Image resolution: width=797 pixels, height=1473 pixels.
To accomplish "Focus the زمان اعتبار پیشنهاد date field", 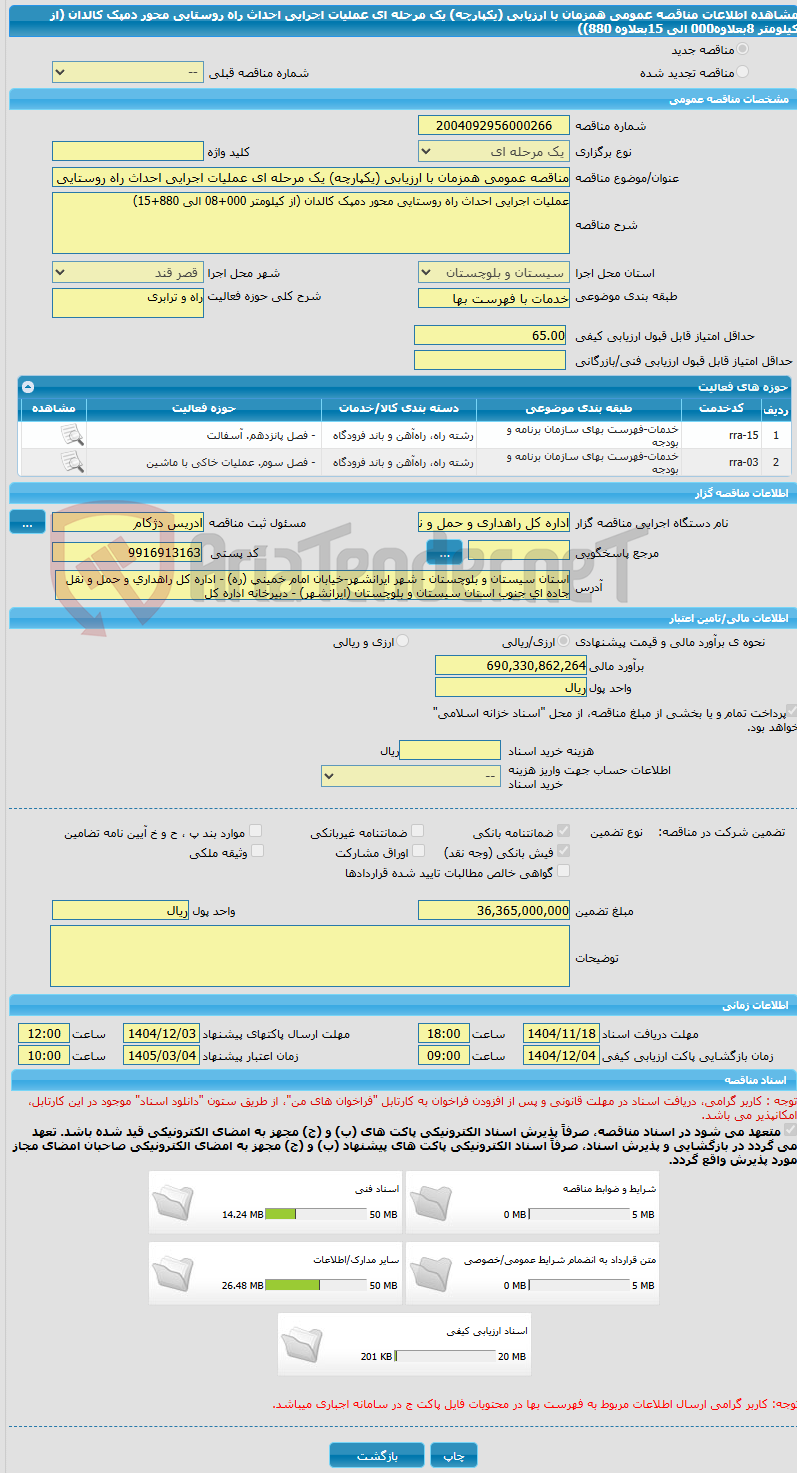I will 161,1055.
